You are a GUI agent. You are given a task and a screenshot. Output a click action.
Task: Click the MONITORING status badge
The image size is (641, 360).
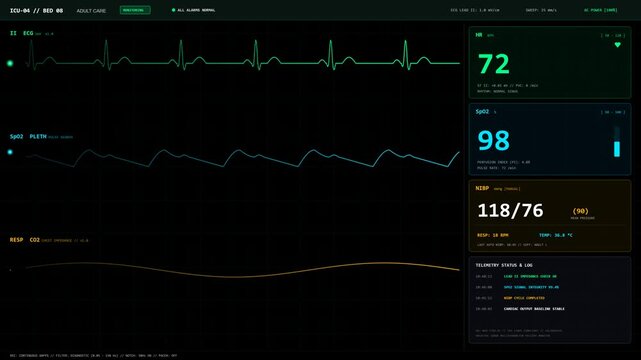(x=135, y=10)
